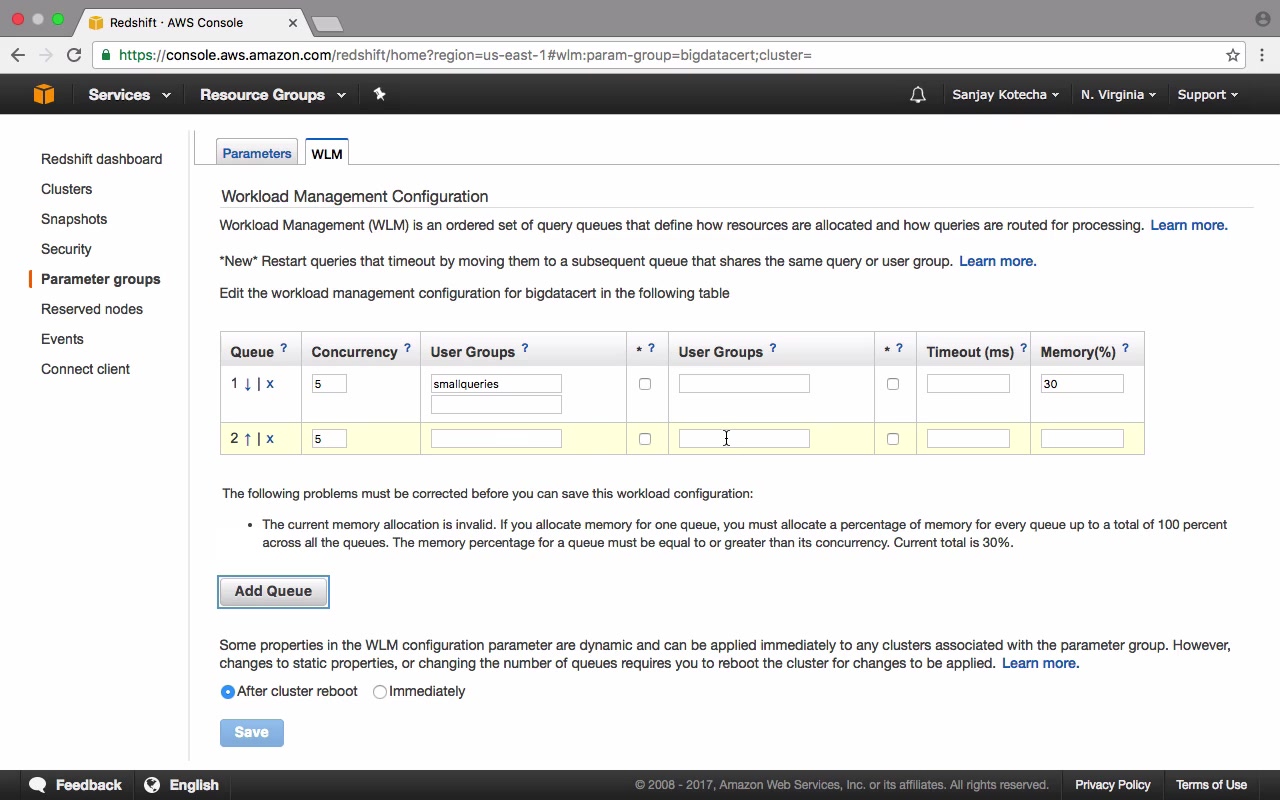Click the Feedback speech bubble icon
The image size is (1280, 800).
tap(38, 785)
